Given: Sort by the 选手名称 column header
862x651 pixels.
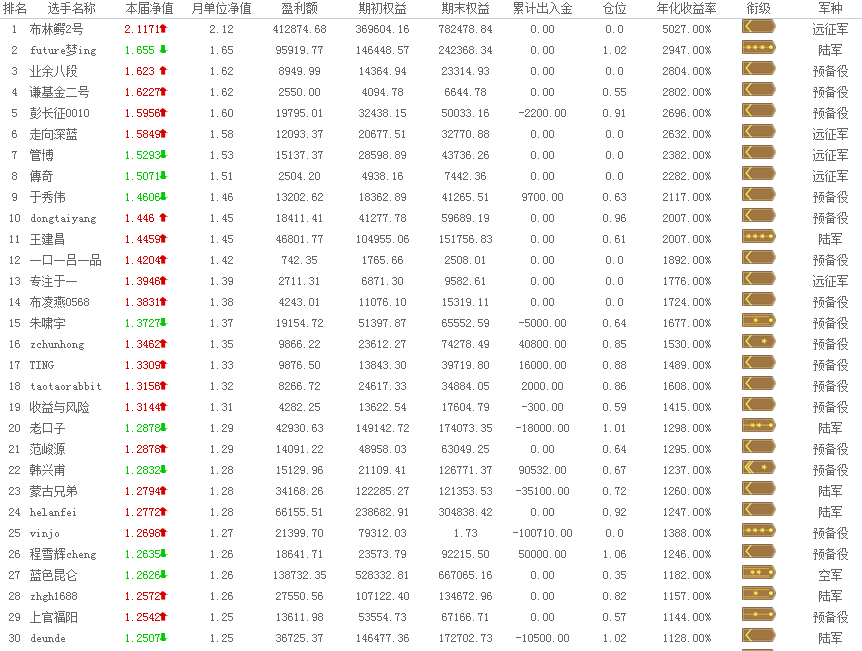Looking at the screenshot, I should (71, 8).
